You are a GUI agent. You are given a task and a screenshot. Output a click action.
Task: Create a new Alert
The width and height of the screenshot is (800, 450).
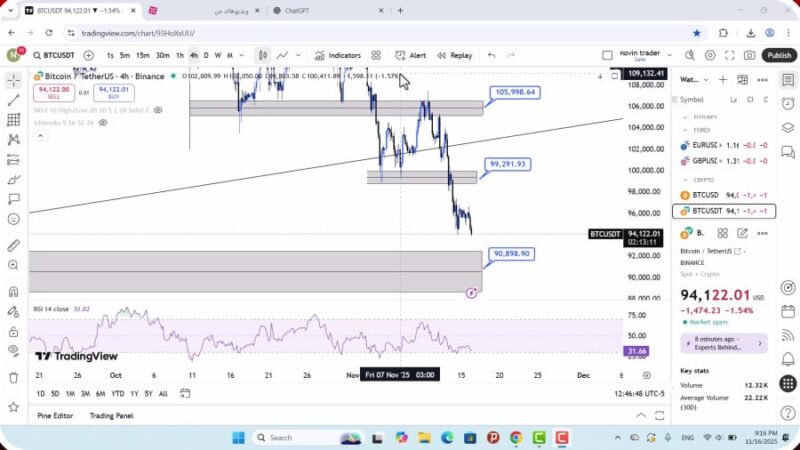click(x=411, y=55)
